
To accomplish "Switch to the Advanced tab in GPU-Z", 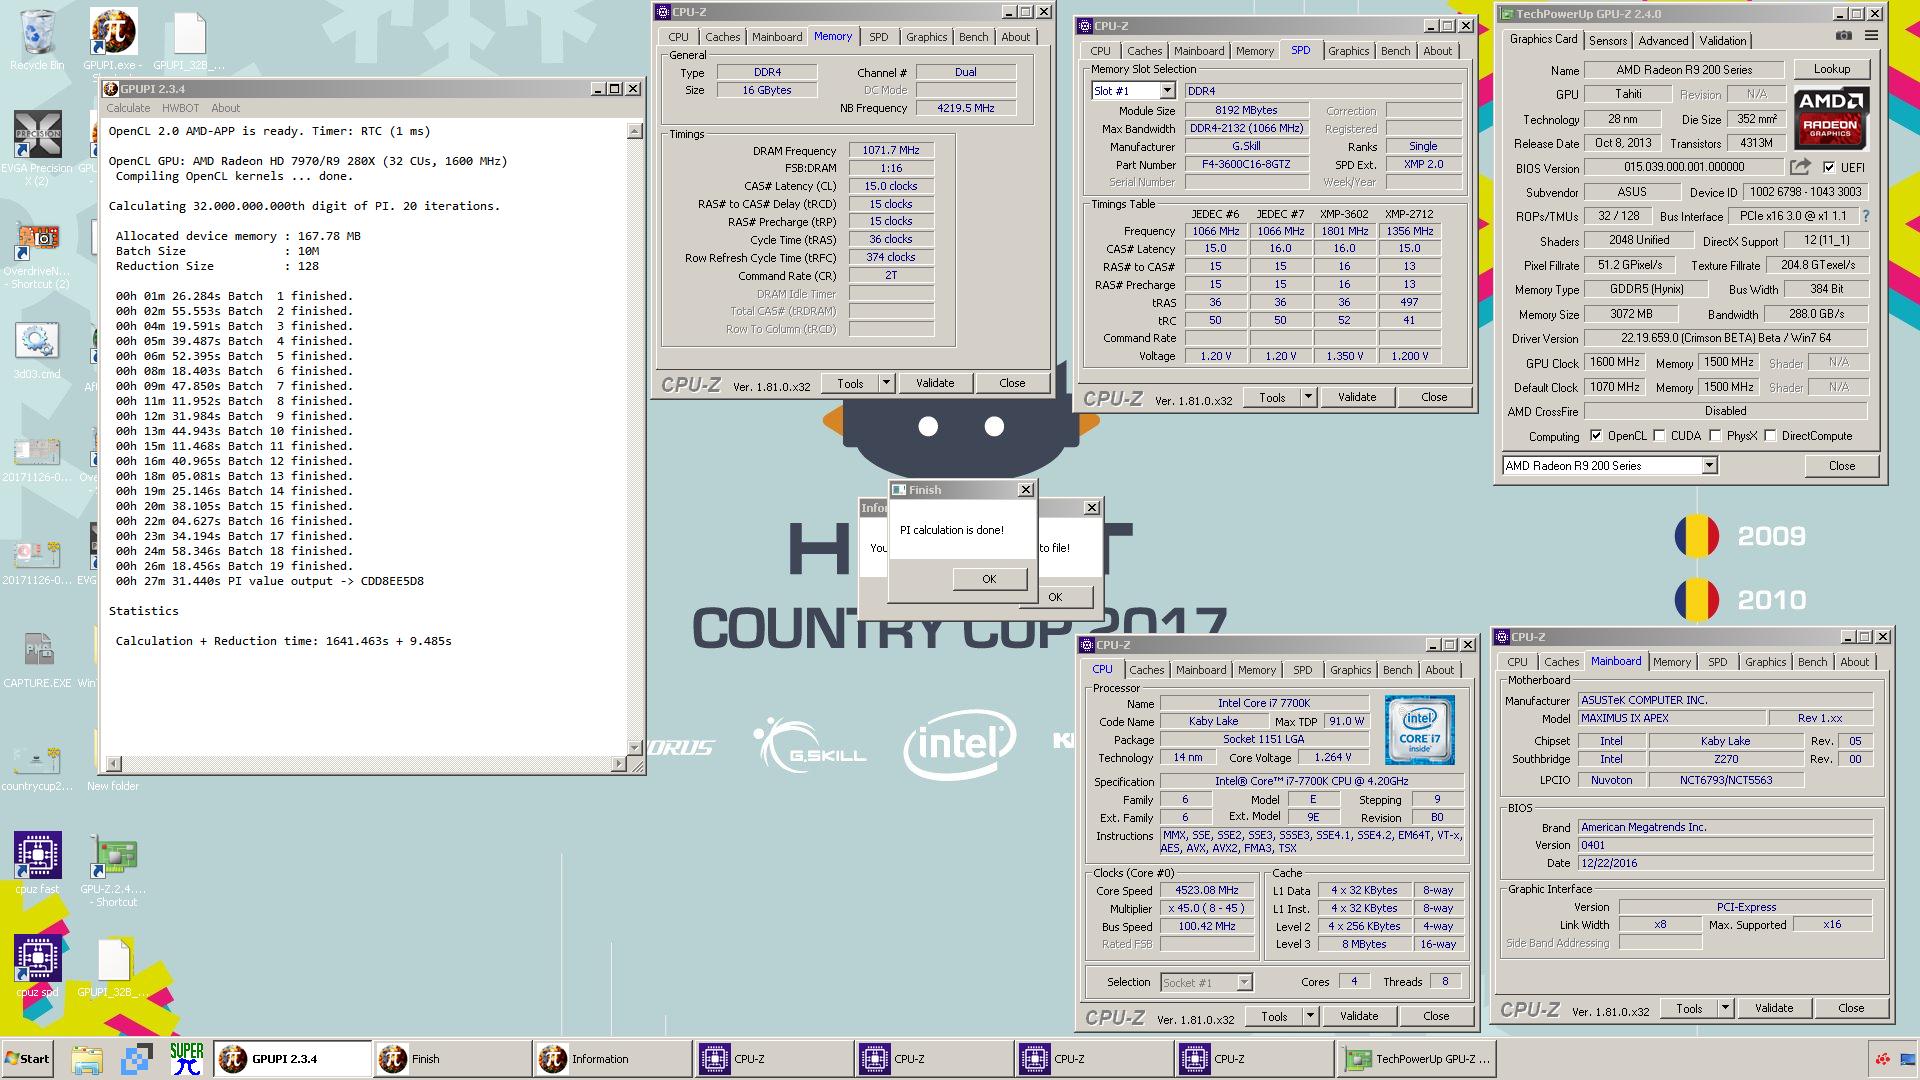I will click(1663, 40).
